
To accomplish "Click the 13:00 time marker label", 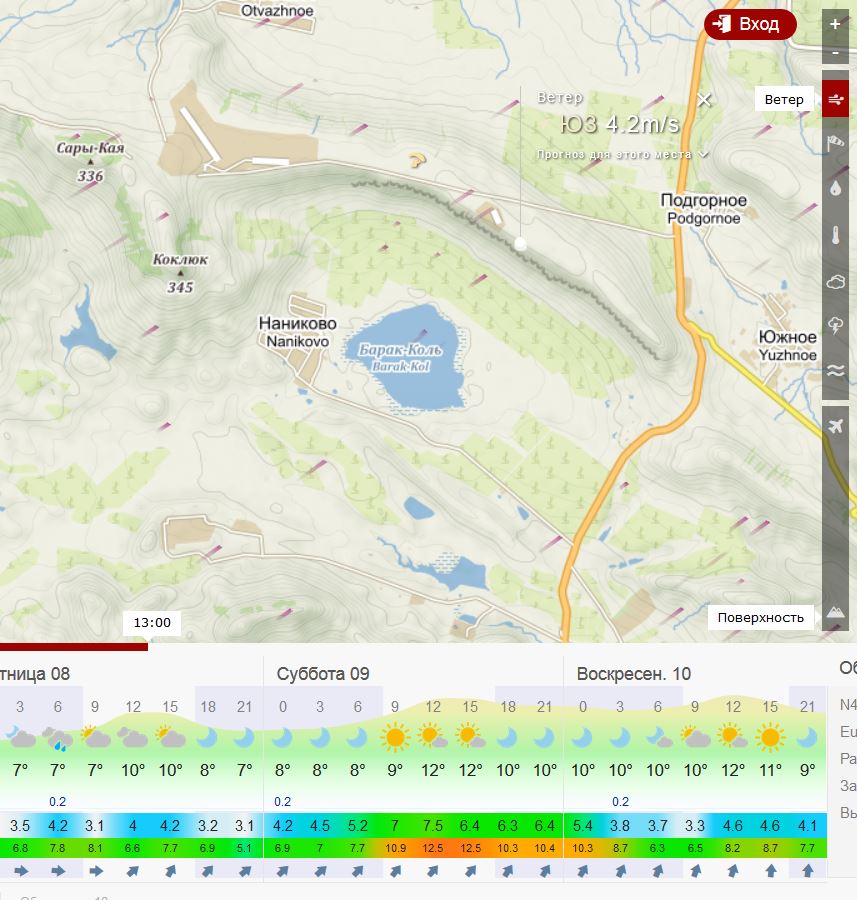I will click(x=152, y=622).
